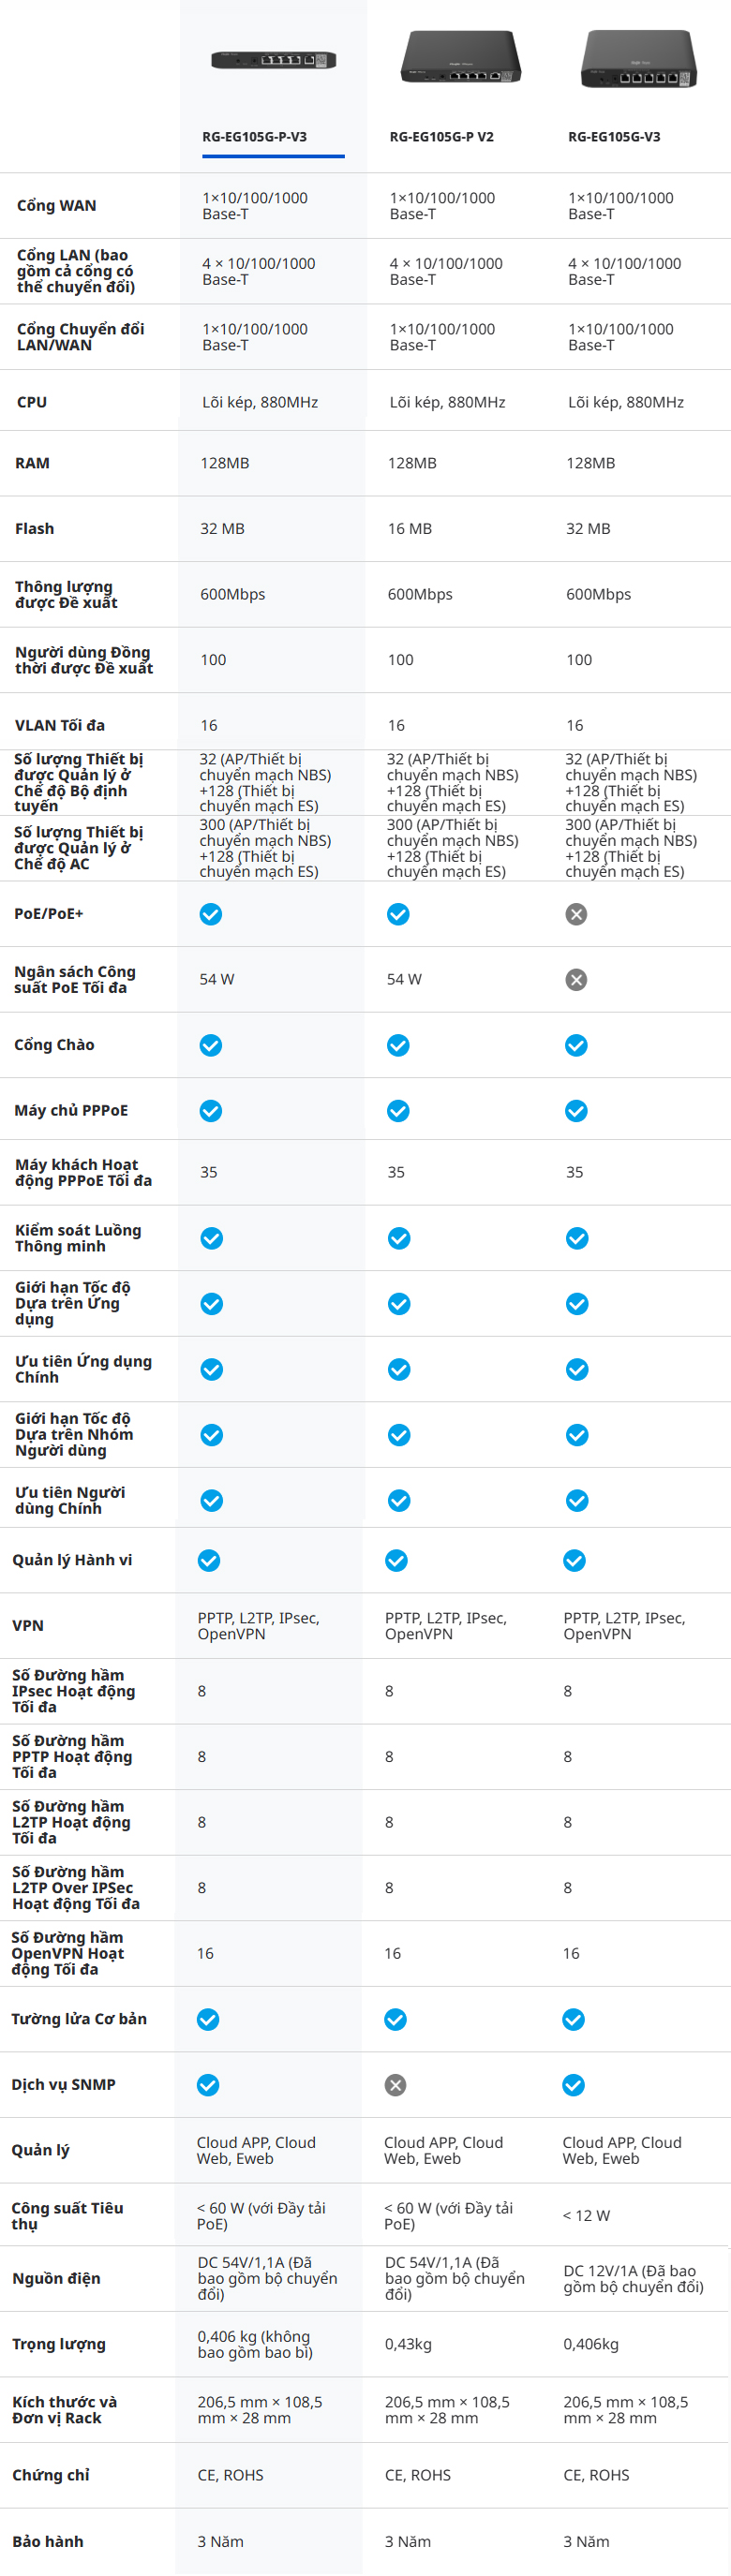Click the Kiểm soát Luồng Thông minh checkmark for RG-EG105G-P-V3
The height and width of the screenshot is (2576, 731).
pos(211,1239)
